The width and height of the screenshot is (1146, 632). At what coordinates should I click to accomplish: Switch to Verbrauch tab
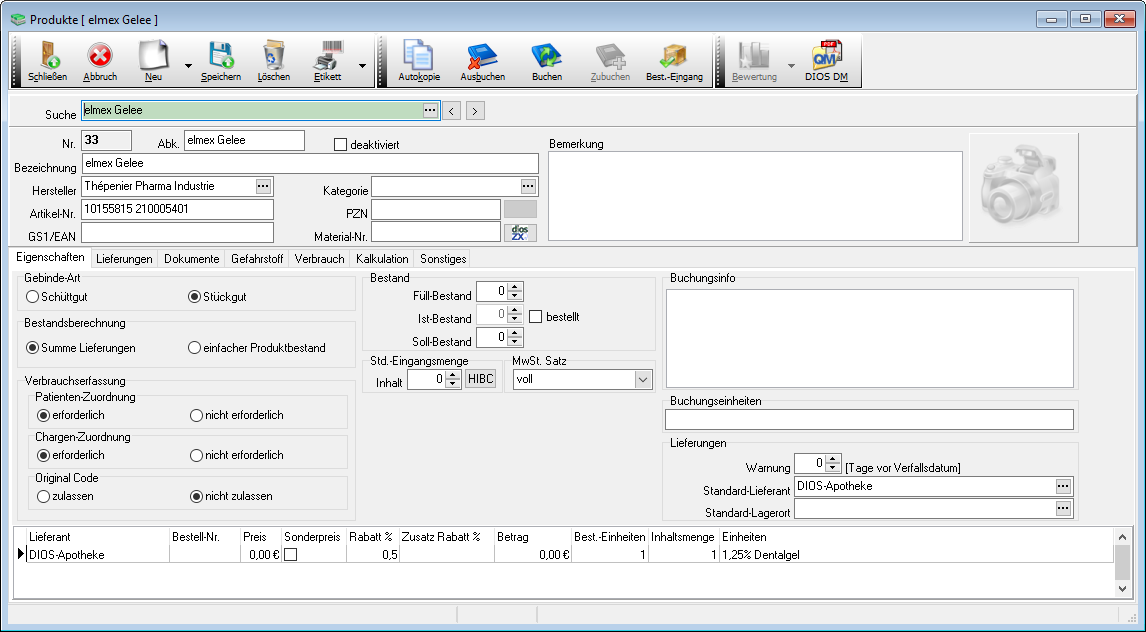[319, 259]
